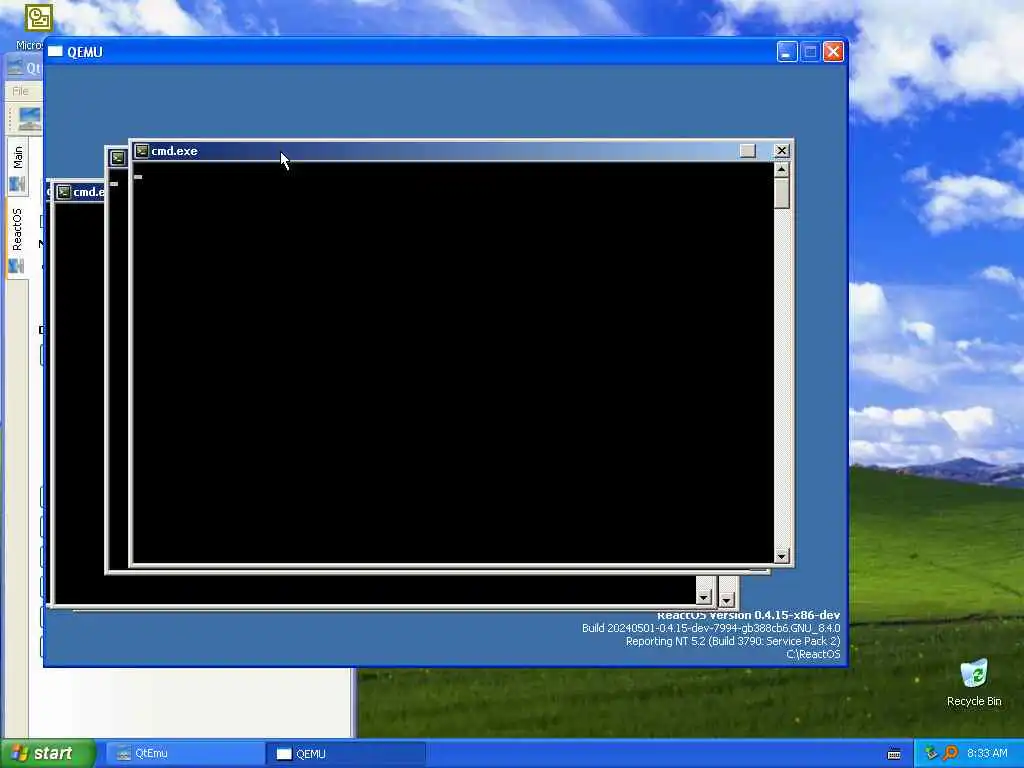1024x768 pixels.
Task: Click the QEMU window title icon
Action: pos(56,52)
